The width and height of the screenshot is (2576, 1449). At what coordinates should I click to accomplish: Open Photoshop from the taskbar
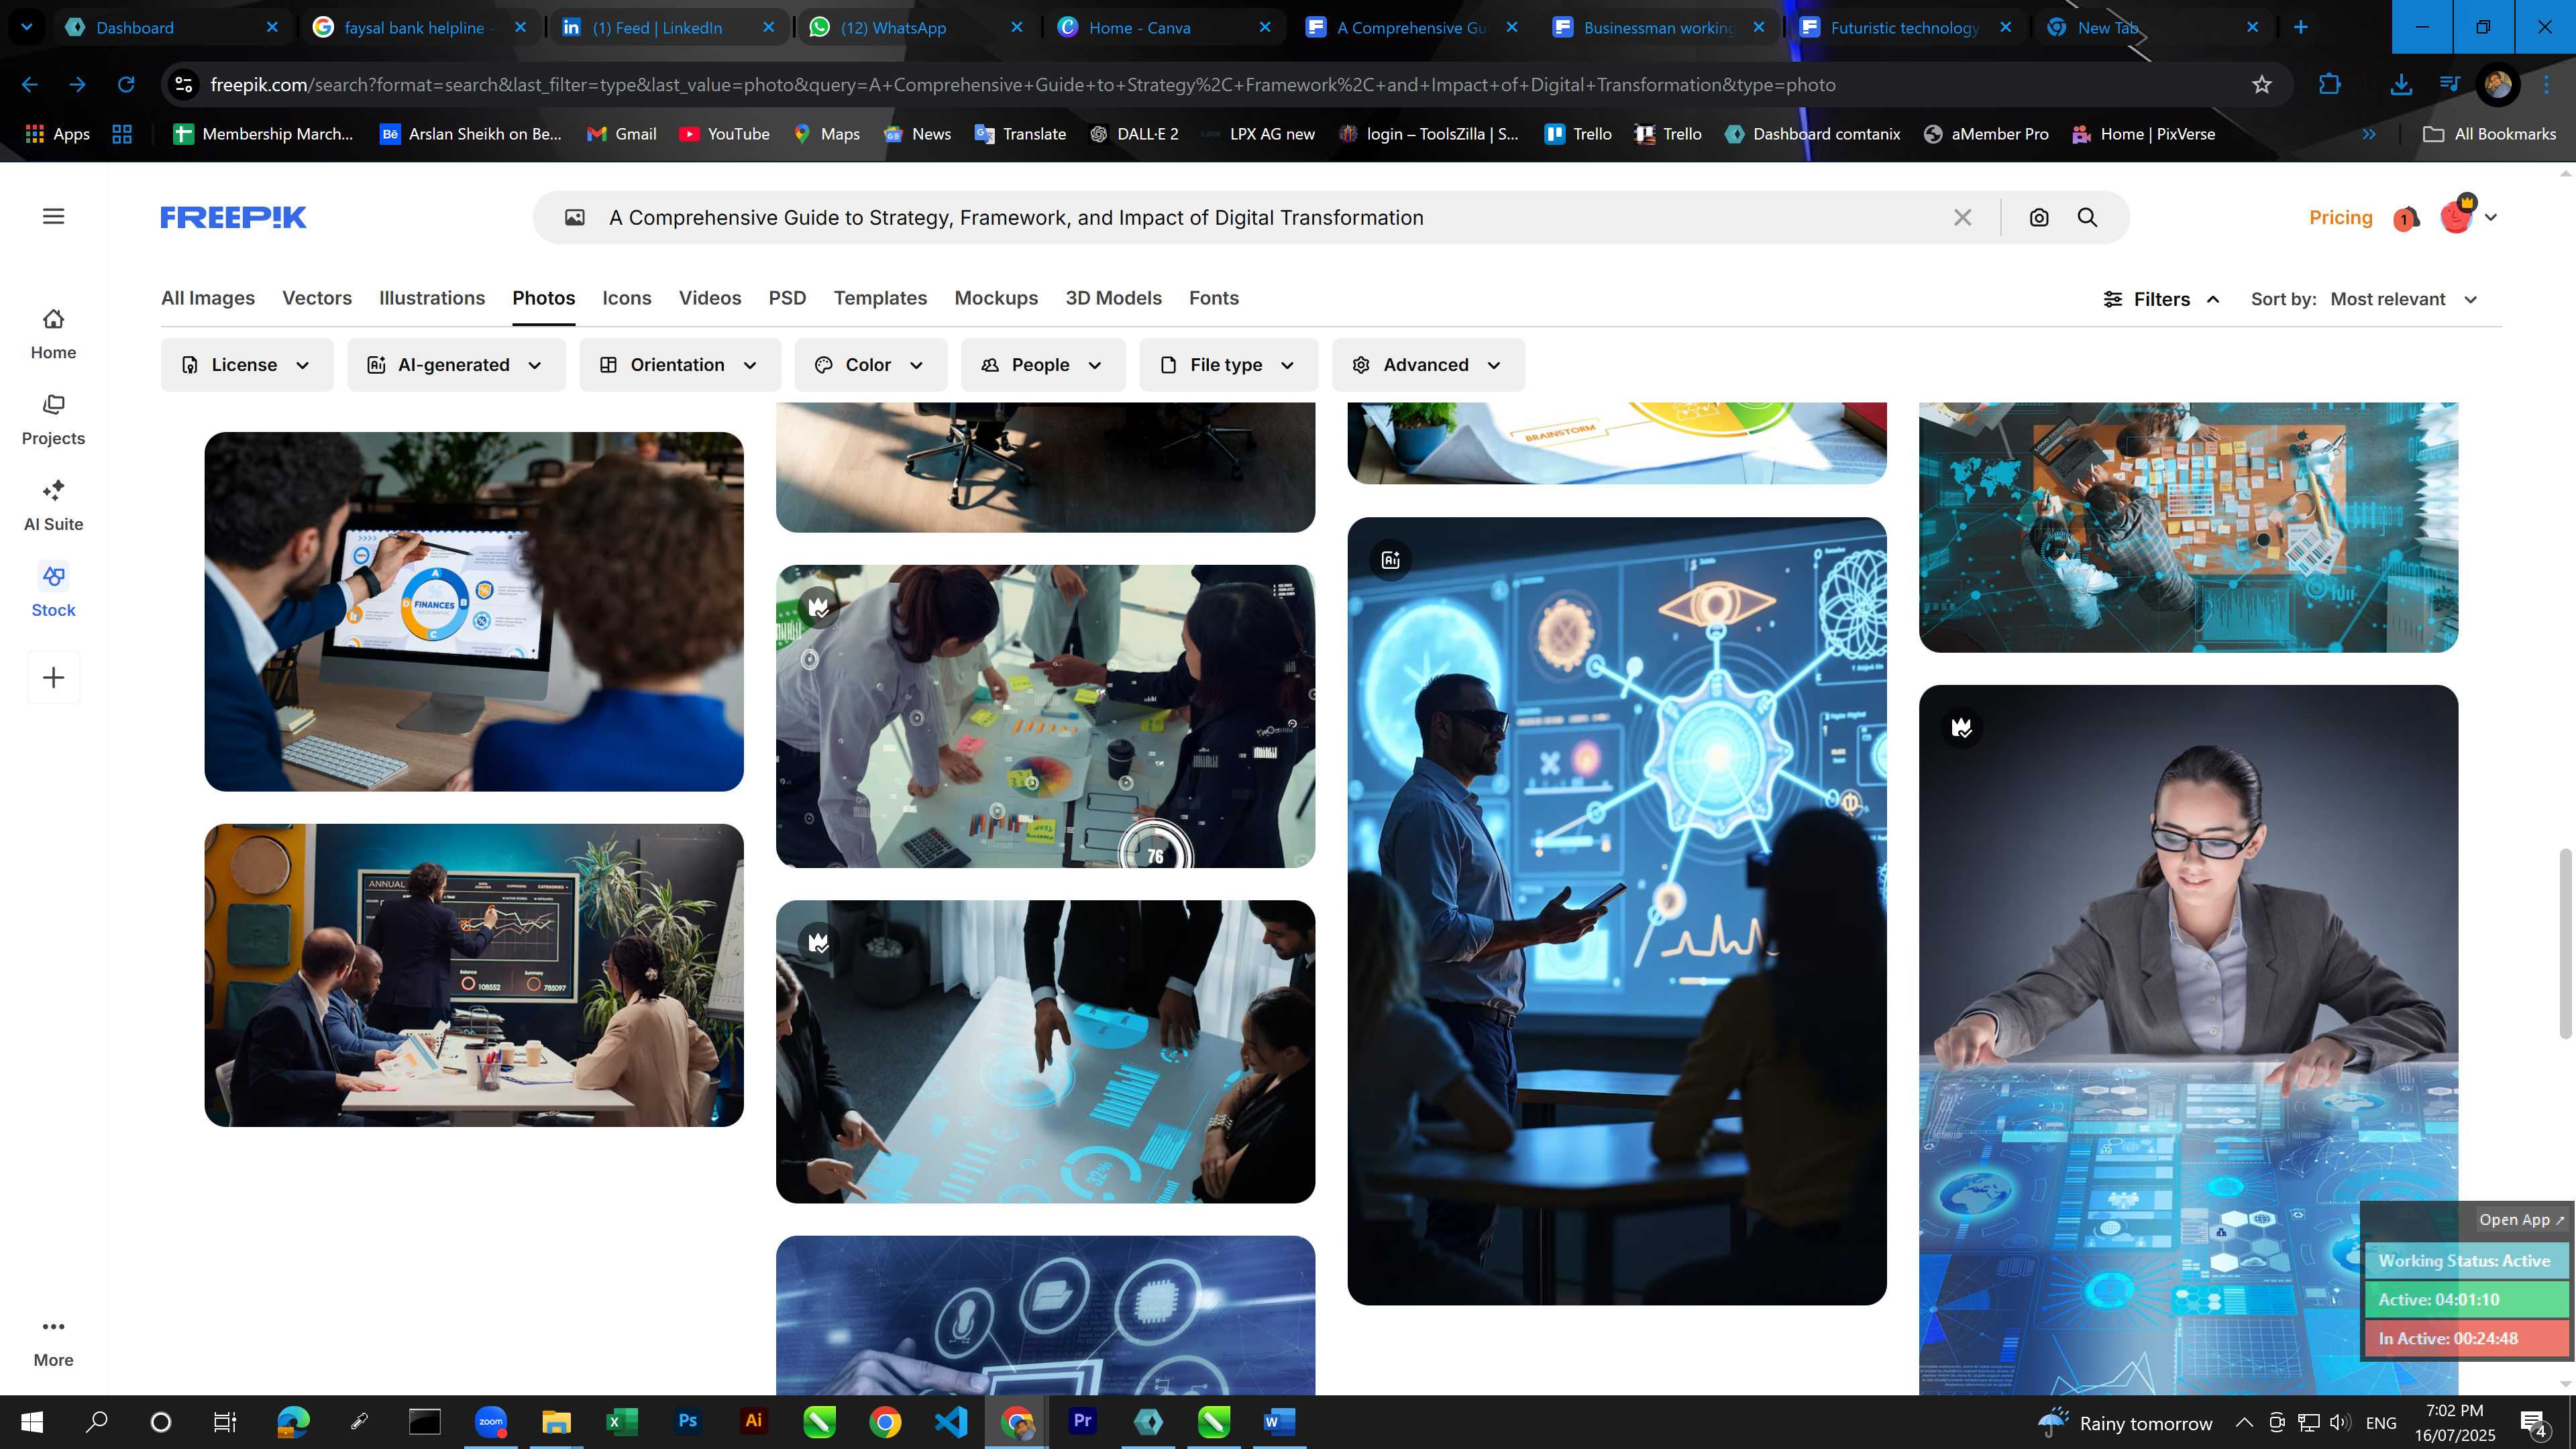(x=688, y=1421)
